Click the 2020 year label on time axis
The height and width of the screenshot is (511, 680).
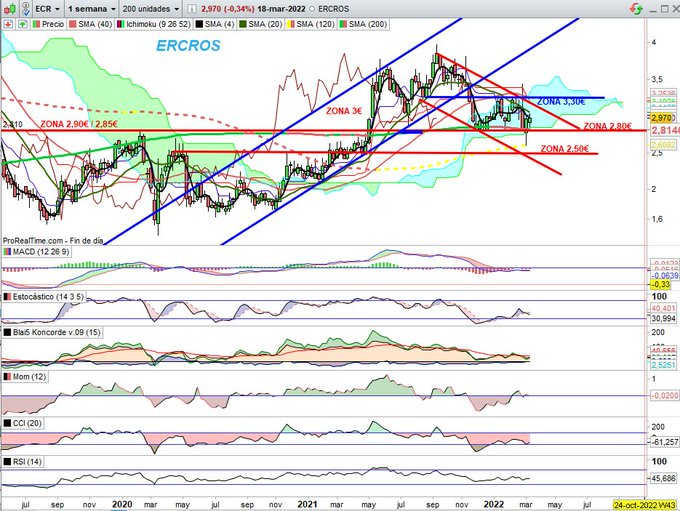(122, 504)
